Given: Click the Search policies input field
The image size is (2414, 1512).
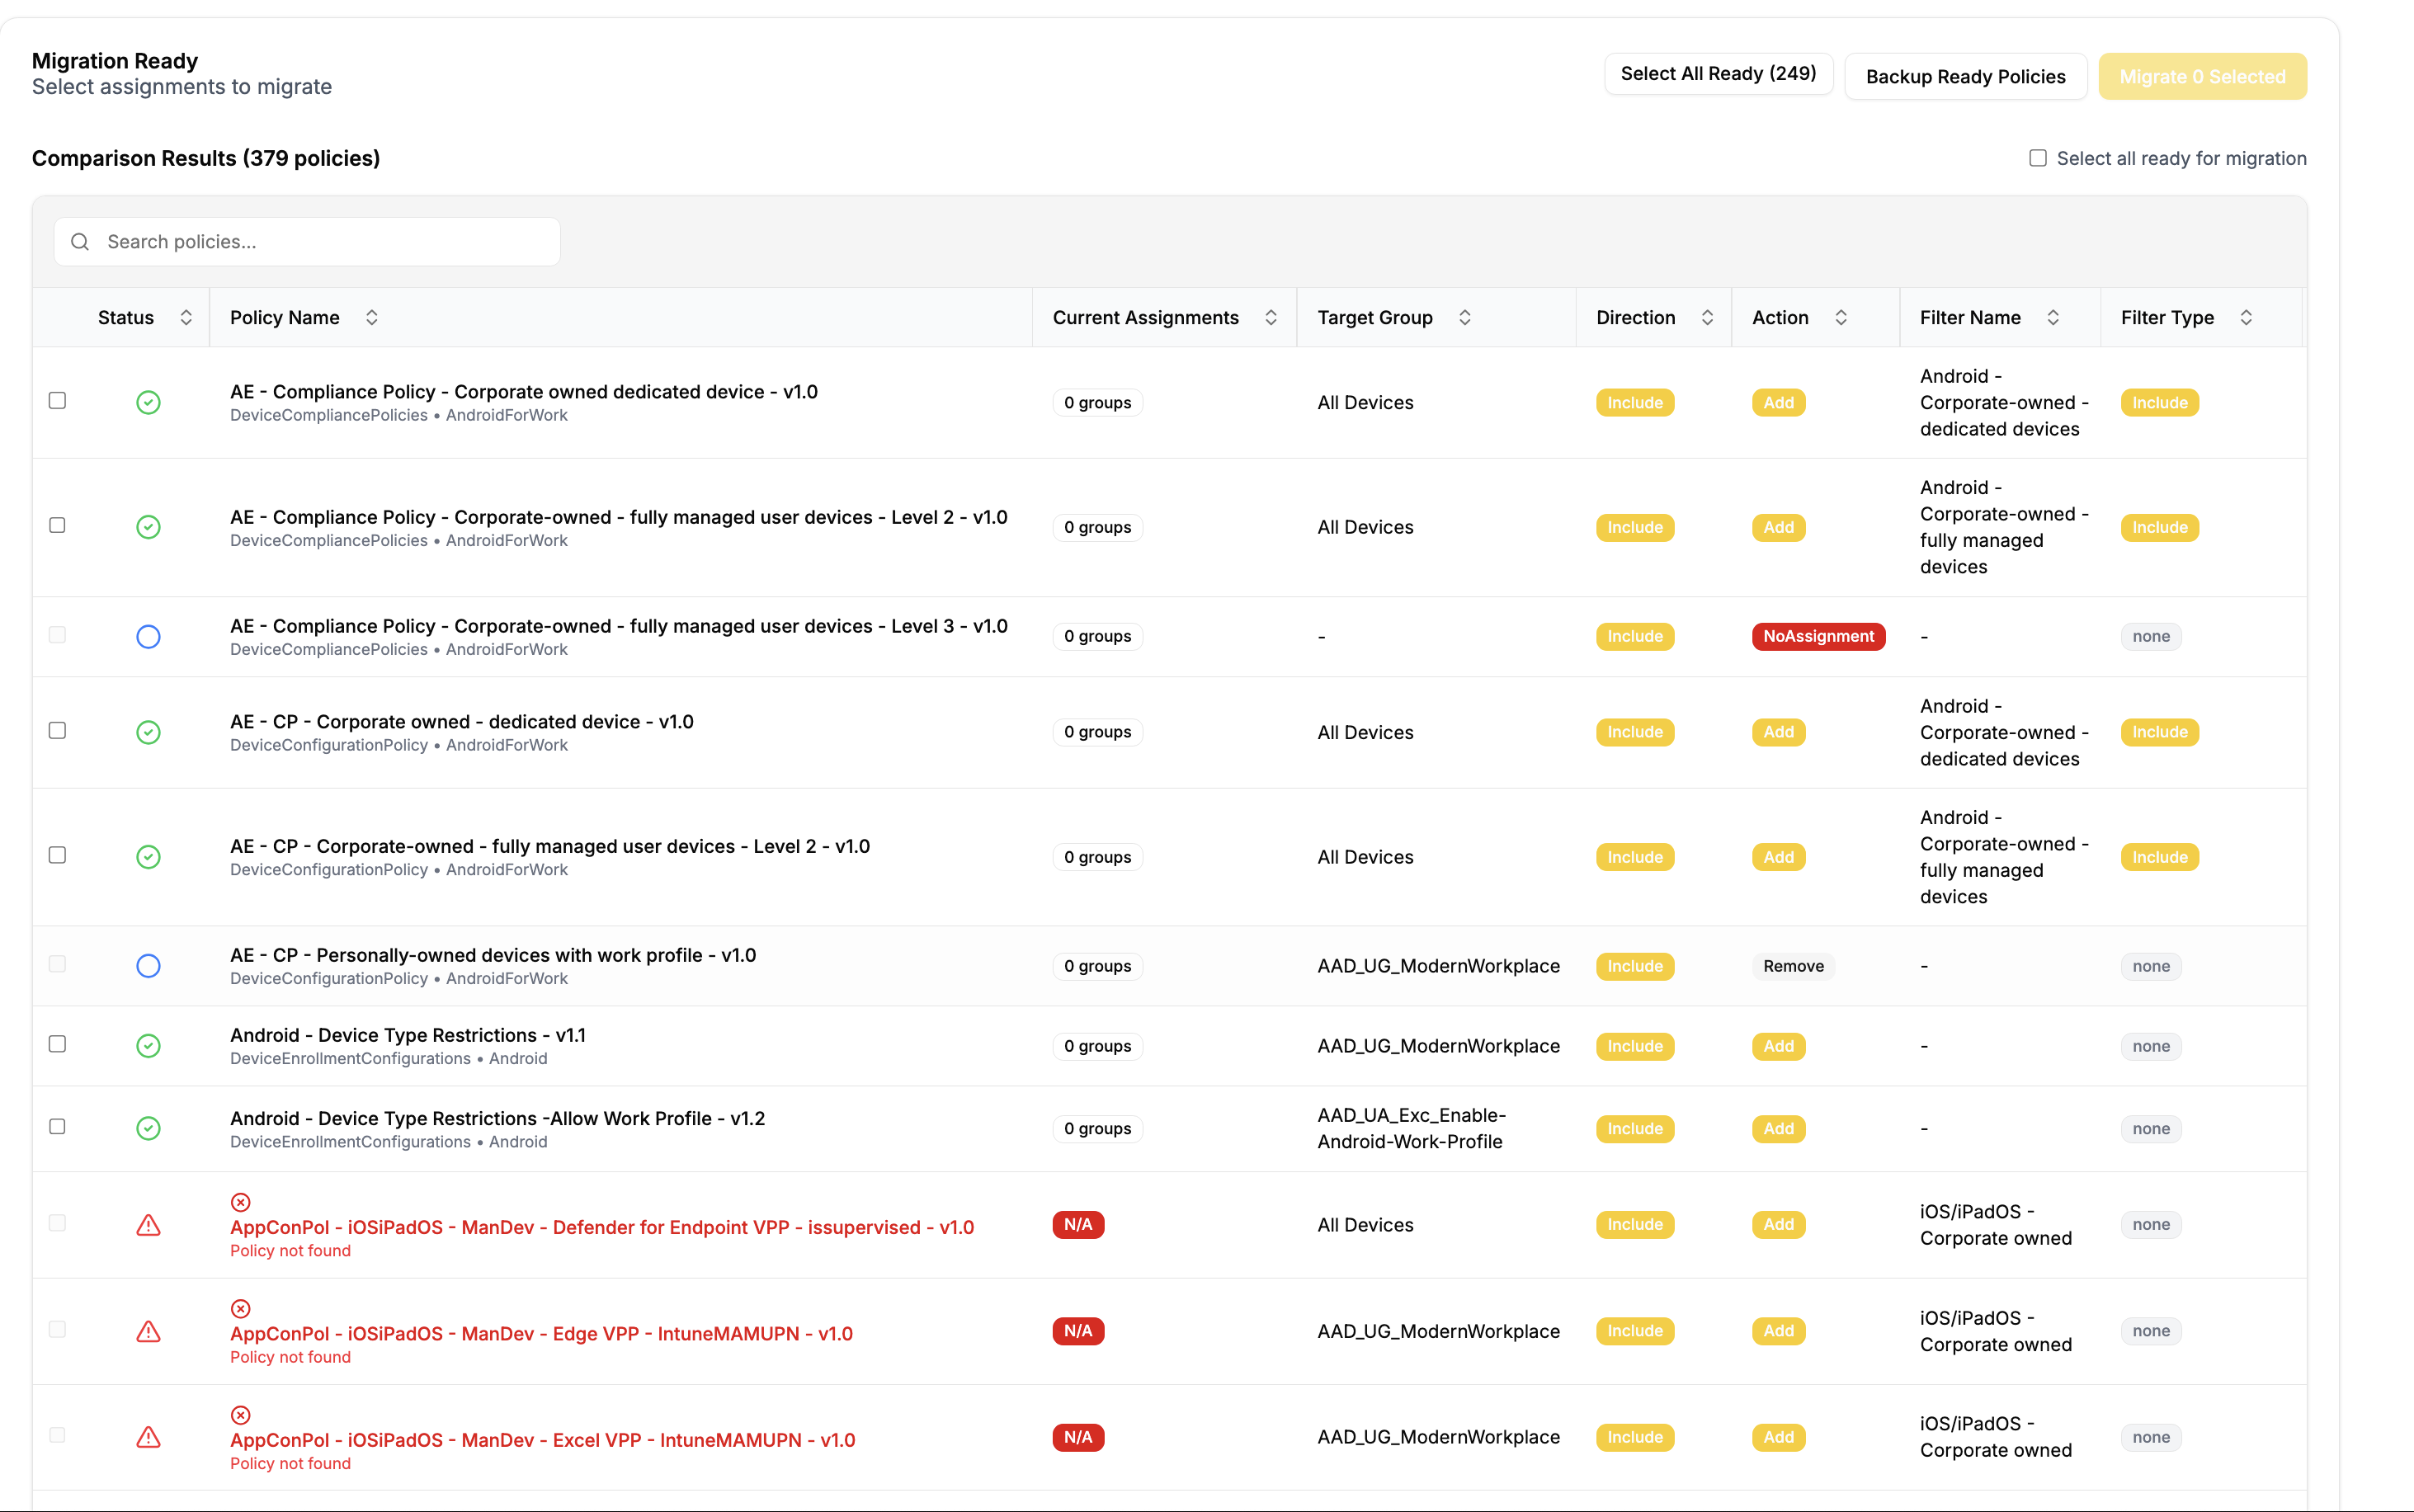Looking at the screenshot, I should (x=320, y=242).
